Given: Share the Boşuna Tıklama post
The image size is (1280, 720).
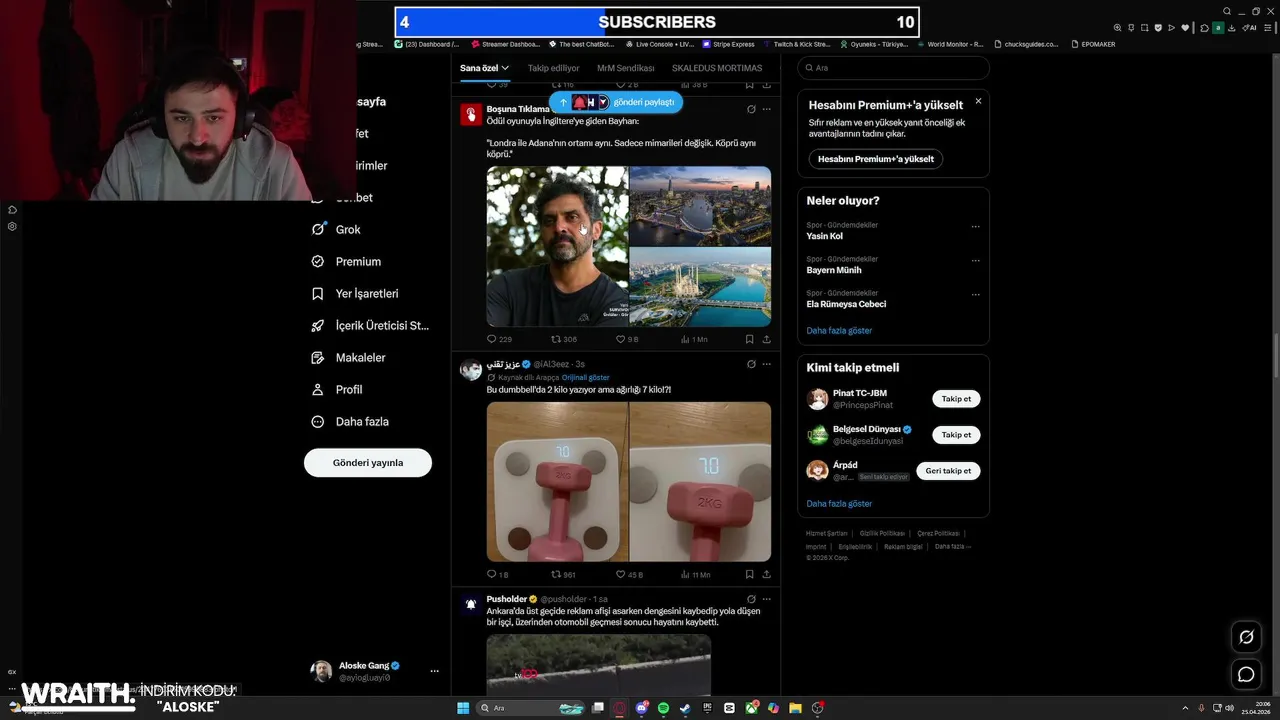Looking at the screenshot, I should 766,339.
